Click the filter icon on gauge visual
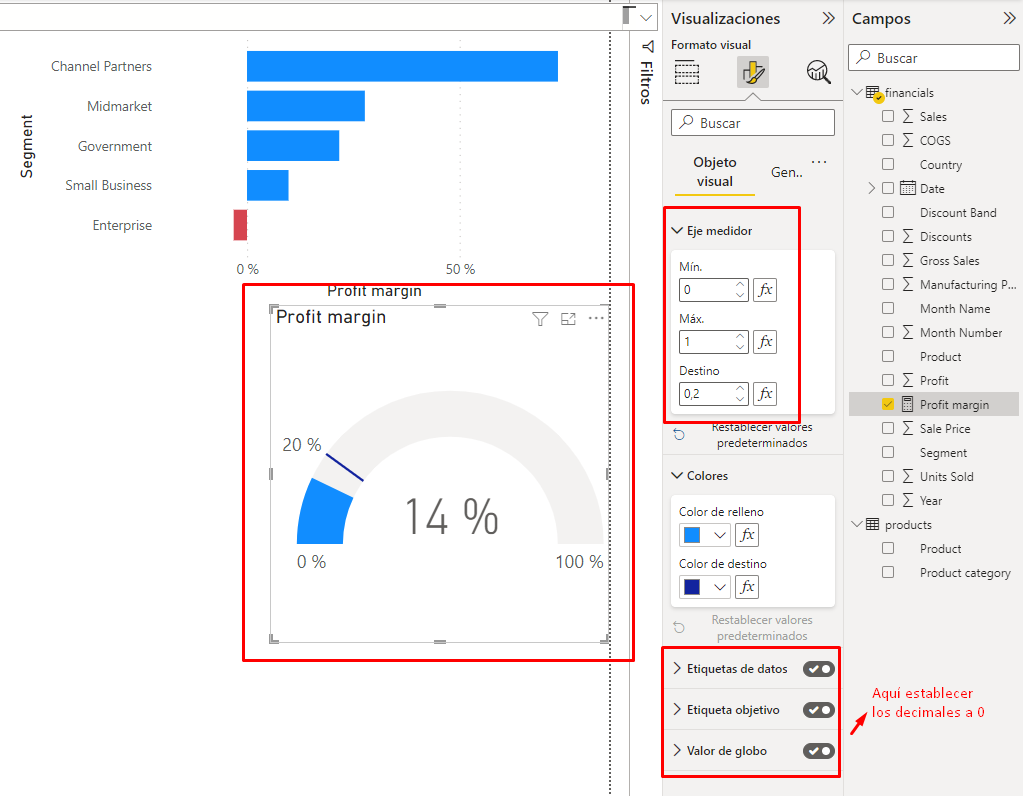Image resolution: width=1023 pixels, height=796 pixels. click(540, 319)
